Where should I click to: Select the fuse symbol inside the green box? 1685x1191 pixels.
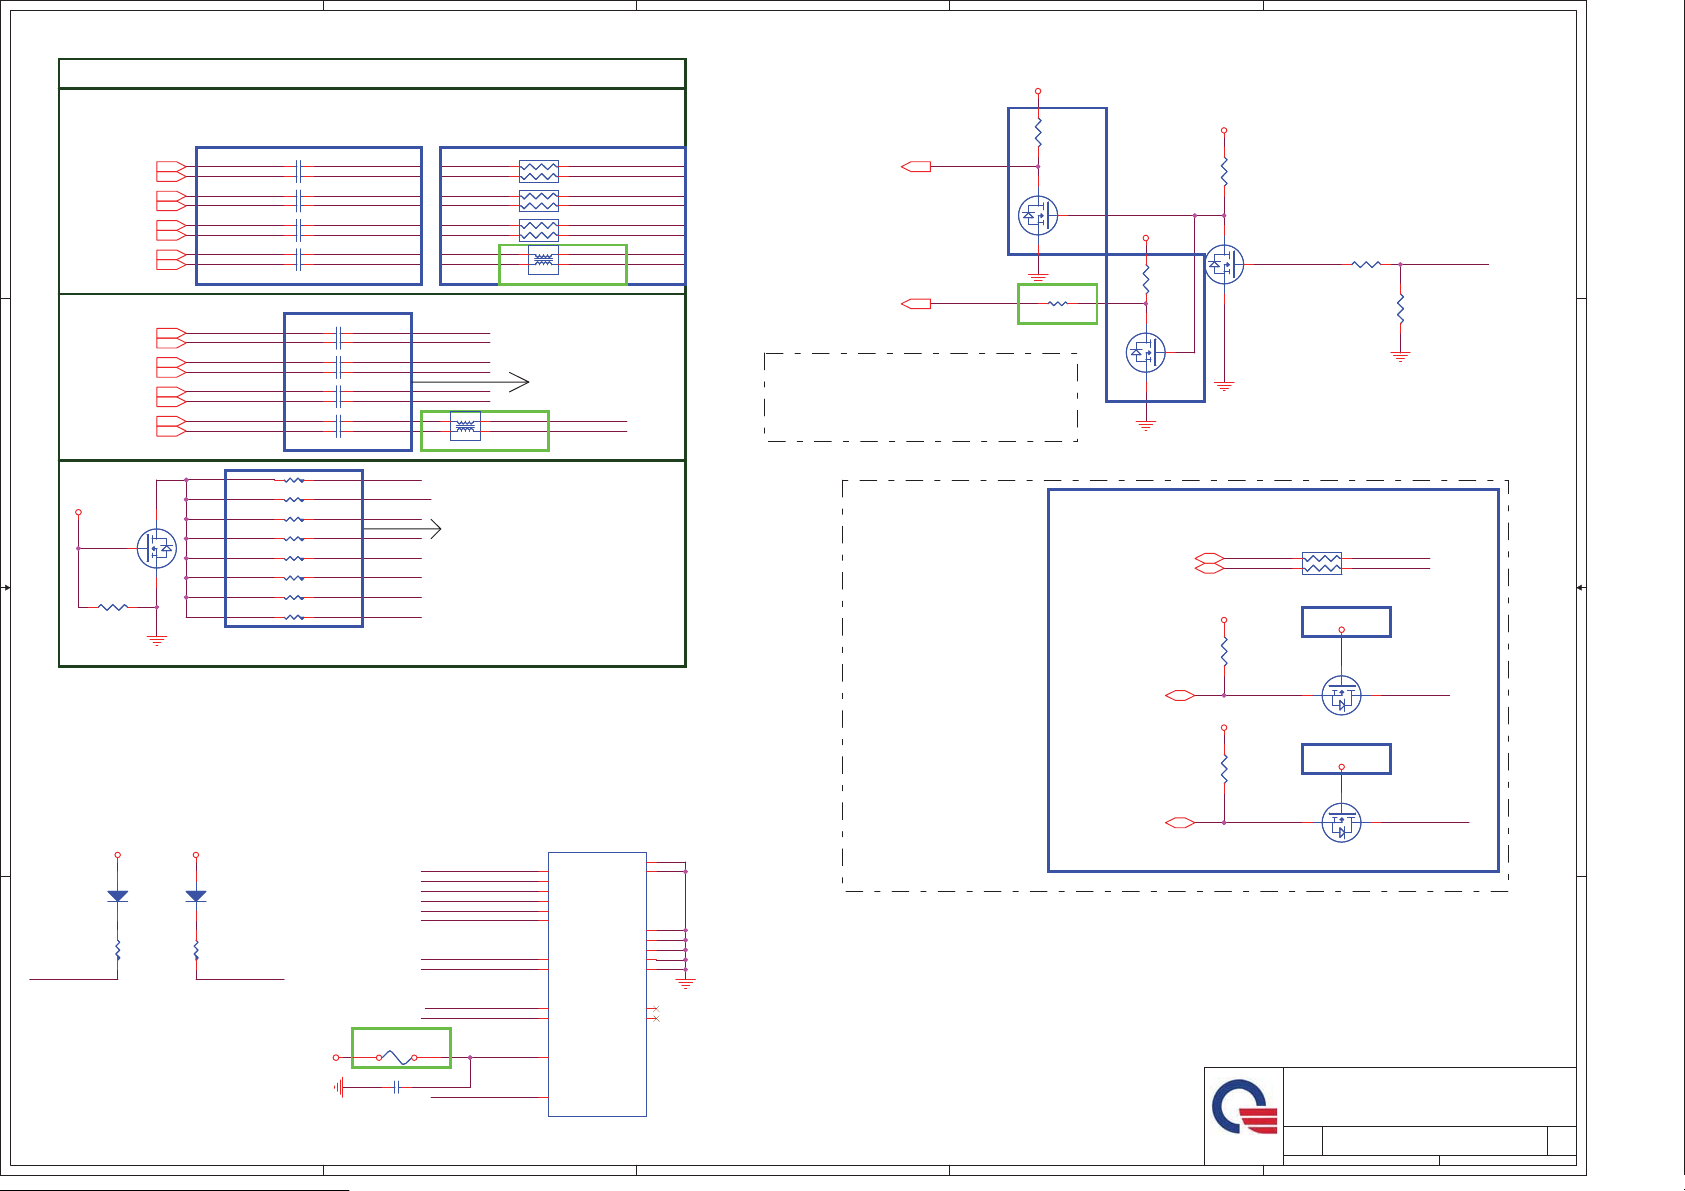point(396,1057)
